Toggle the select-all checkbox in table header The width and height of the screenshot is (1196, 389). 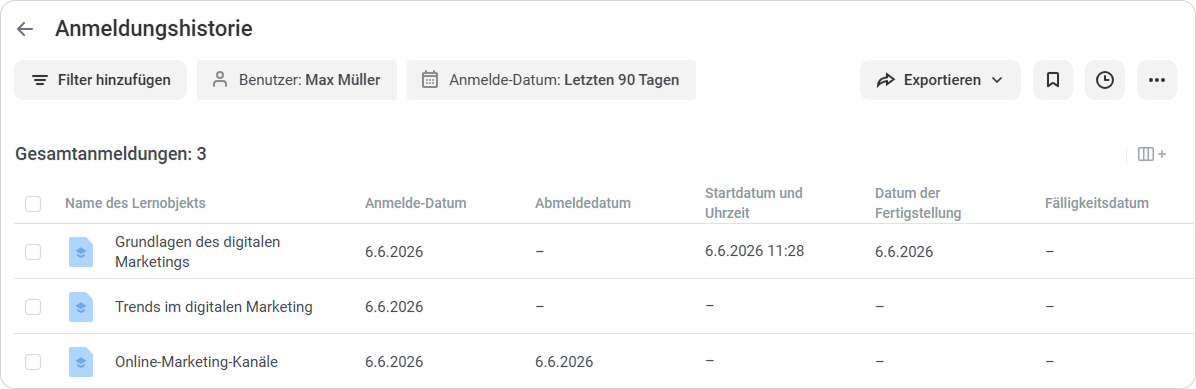33,204
